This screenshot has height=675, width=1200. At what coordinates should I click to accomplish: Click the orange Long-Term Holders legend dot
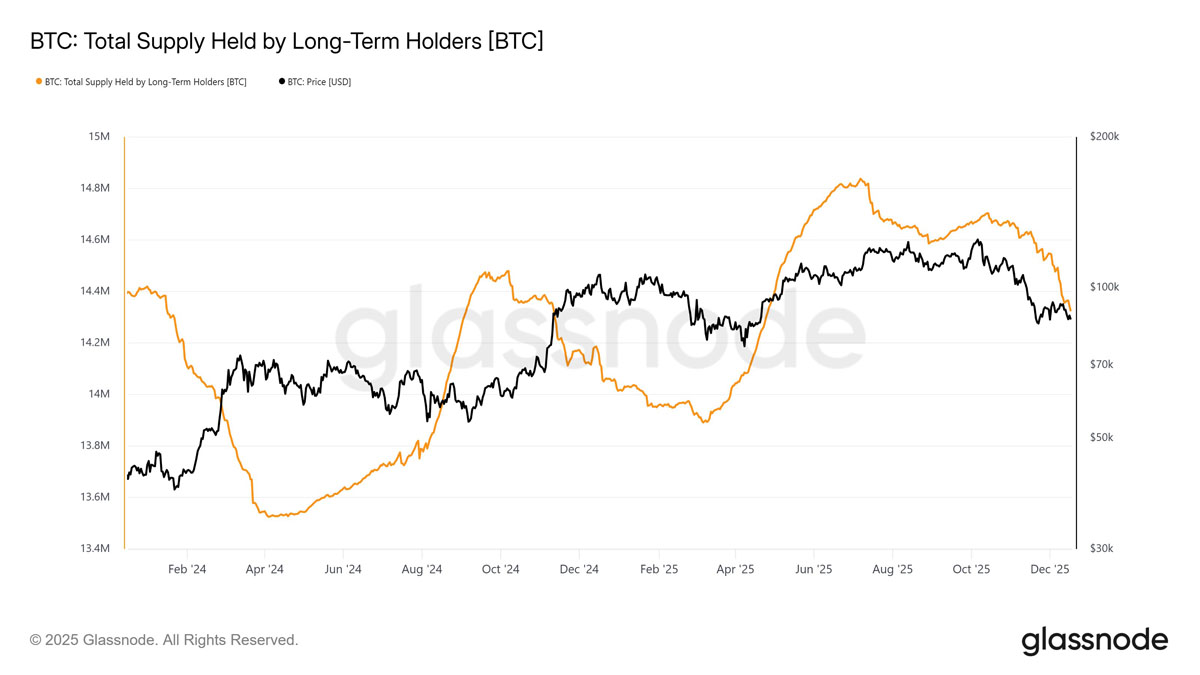click(39, 82)
